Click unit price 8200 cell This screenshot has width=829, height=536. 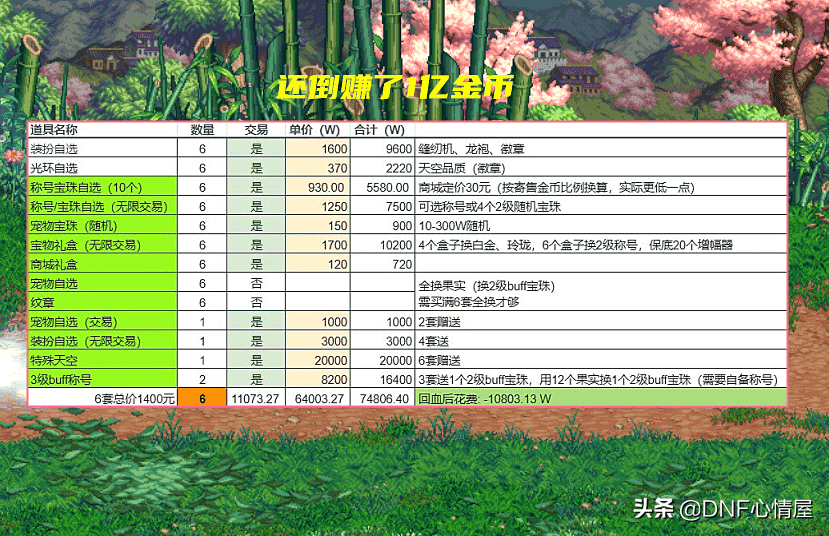[x=318, y=379]
